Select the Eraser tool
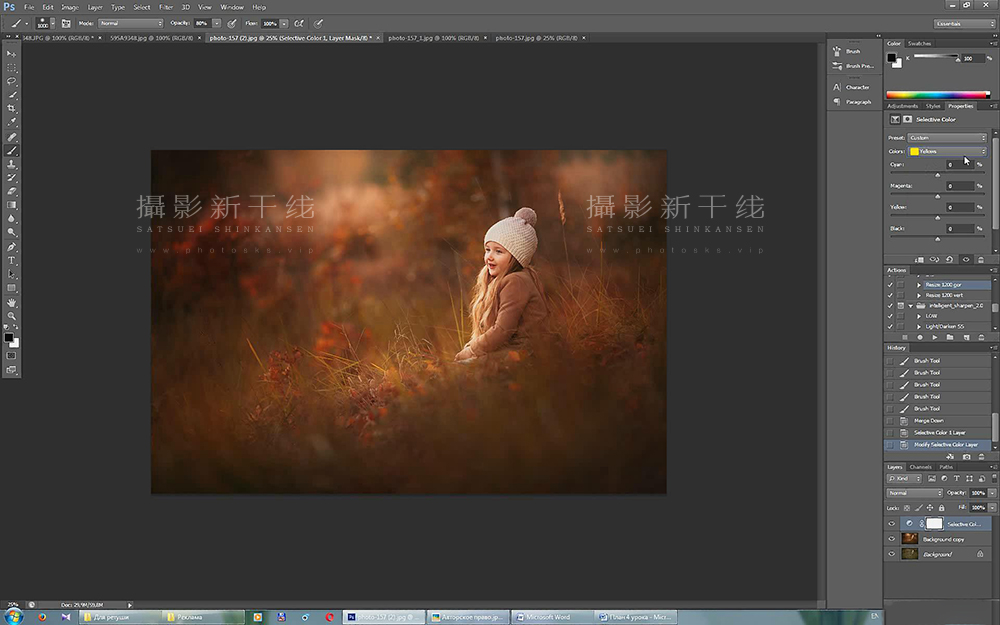Screen dimensions: 1000x625 pyautogui.click(x=11, y=191)
